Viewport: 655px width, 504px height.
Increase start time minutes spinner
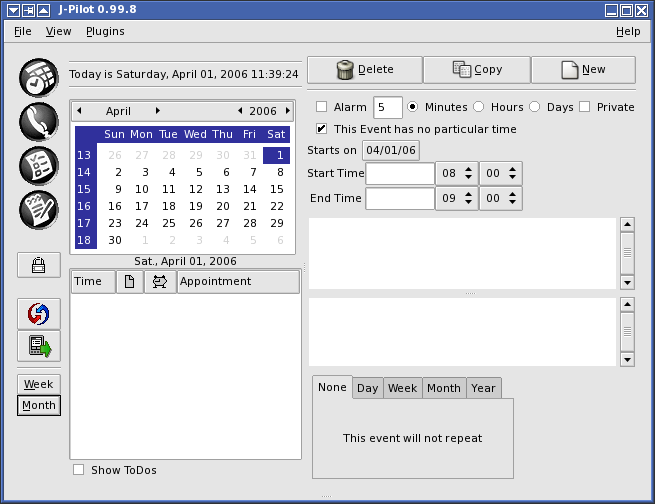click(x=513, y=170)
